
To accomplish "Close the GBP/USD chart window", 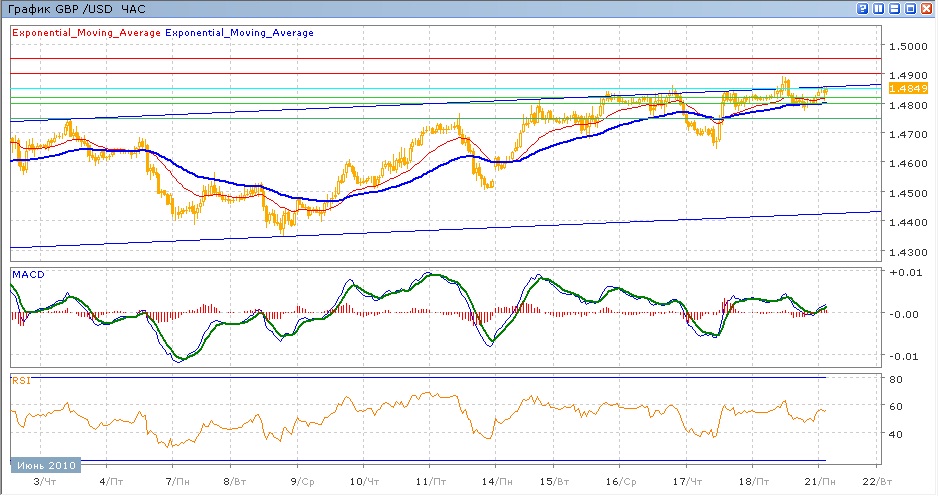I will [927, 9].
